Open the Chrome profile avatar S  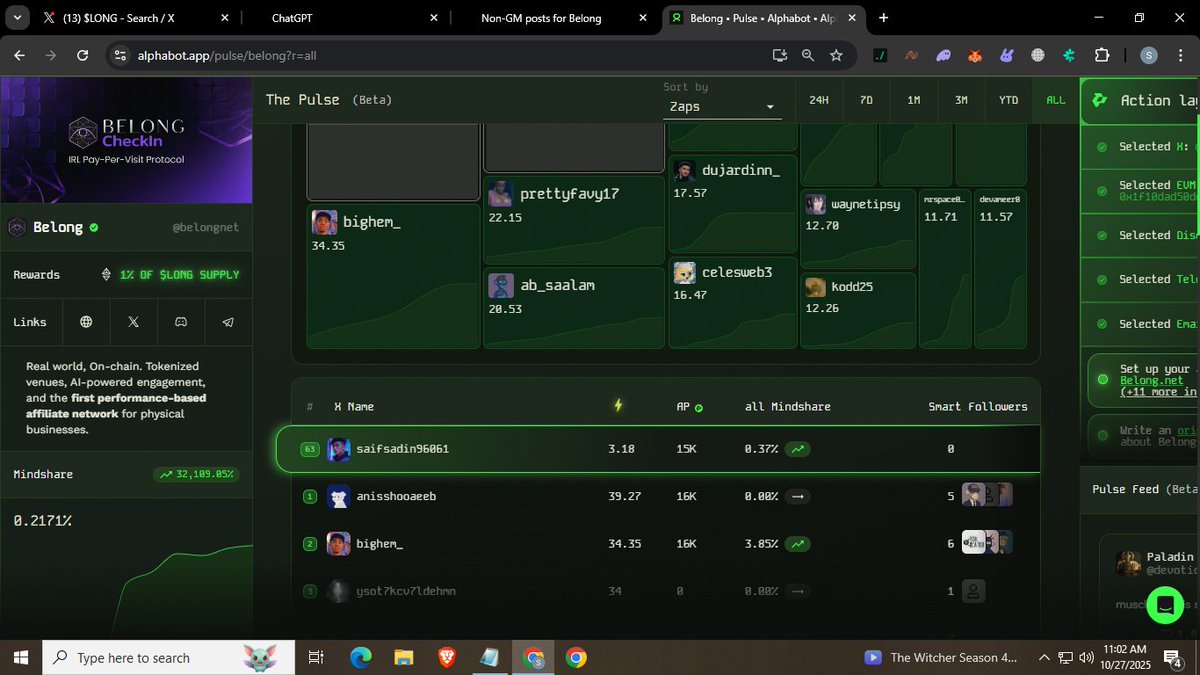(1149, 56)
